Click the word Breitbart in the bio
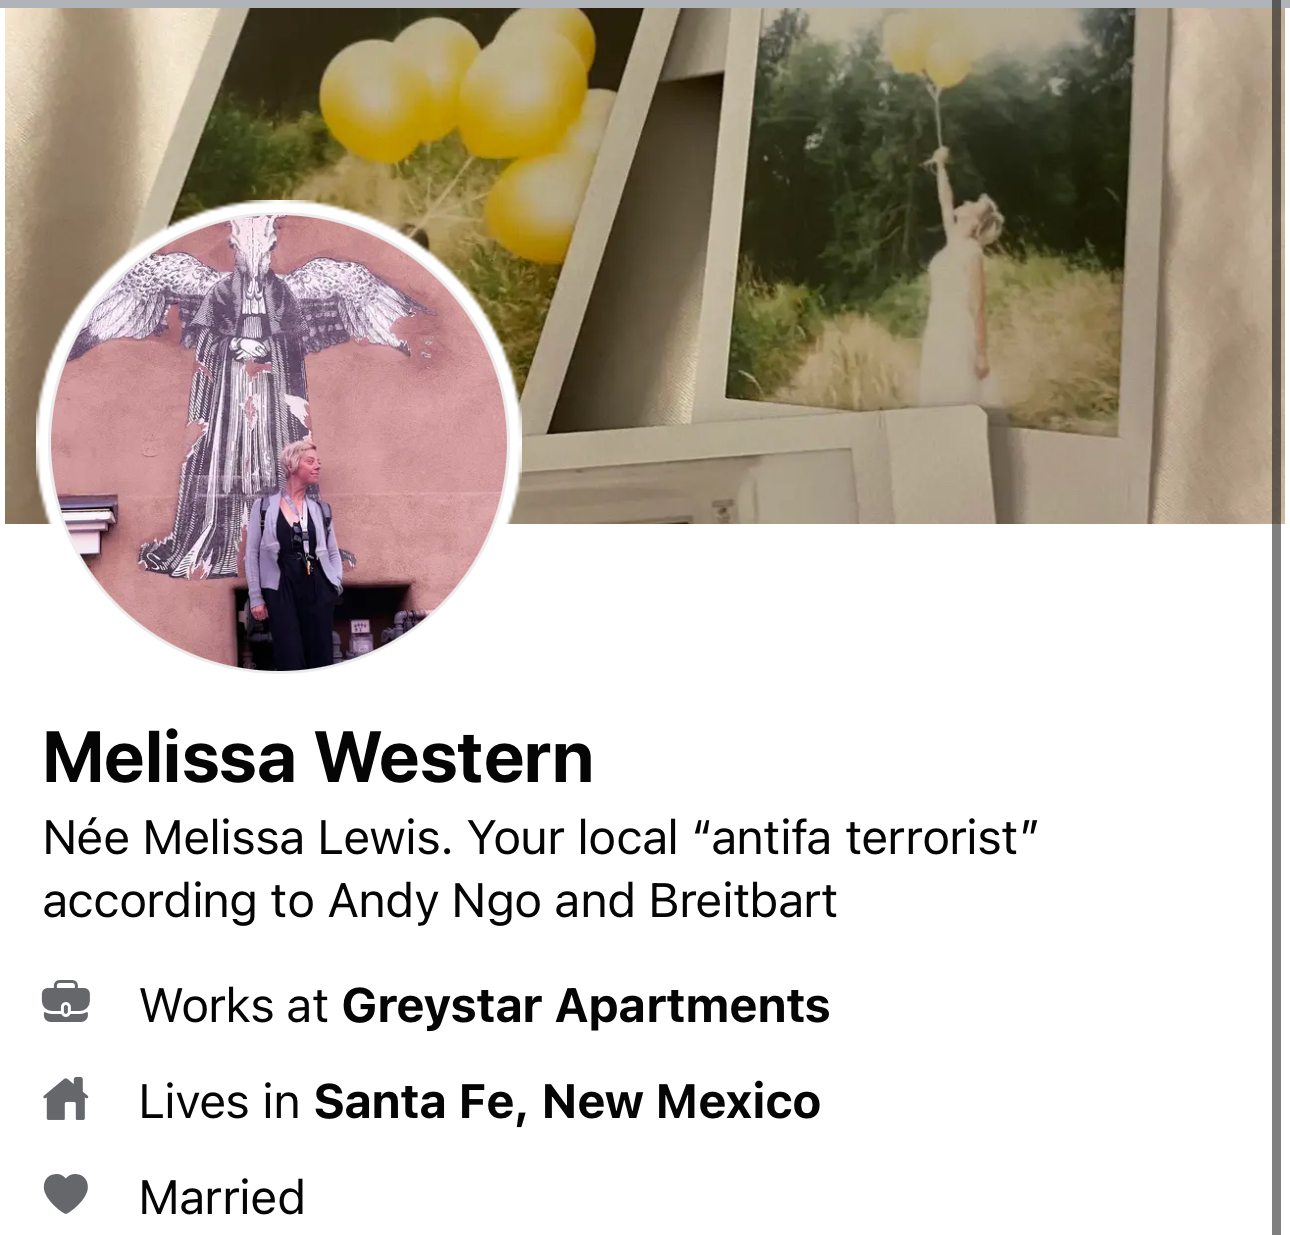1290x1235 pixels. coord(743,901)
